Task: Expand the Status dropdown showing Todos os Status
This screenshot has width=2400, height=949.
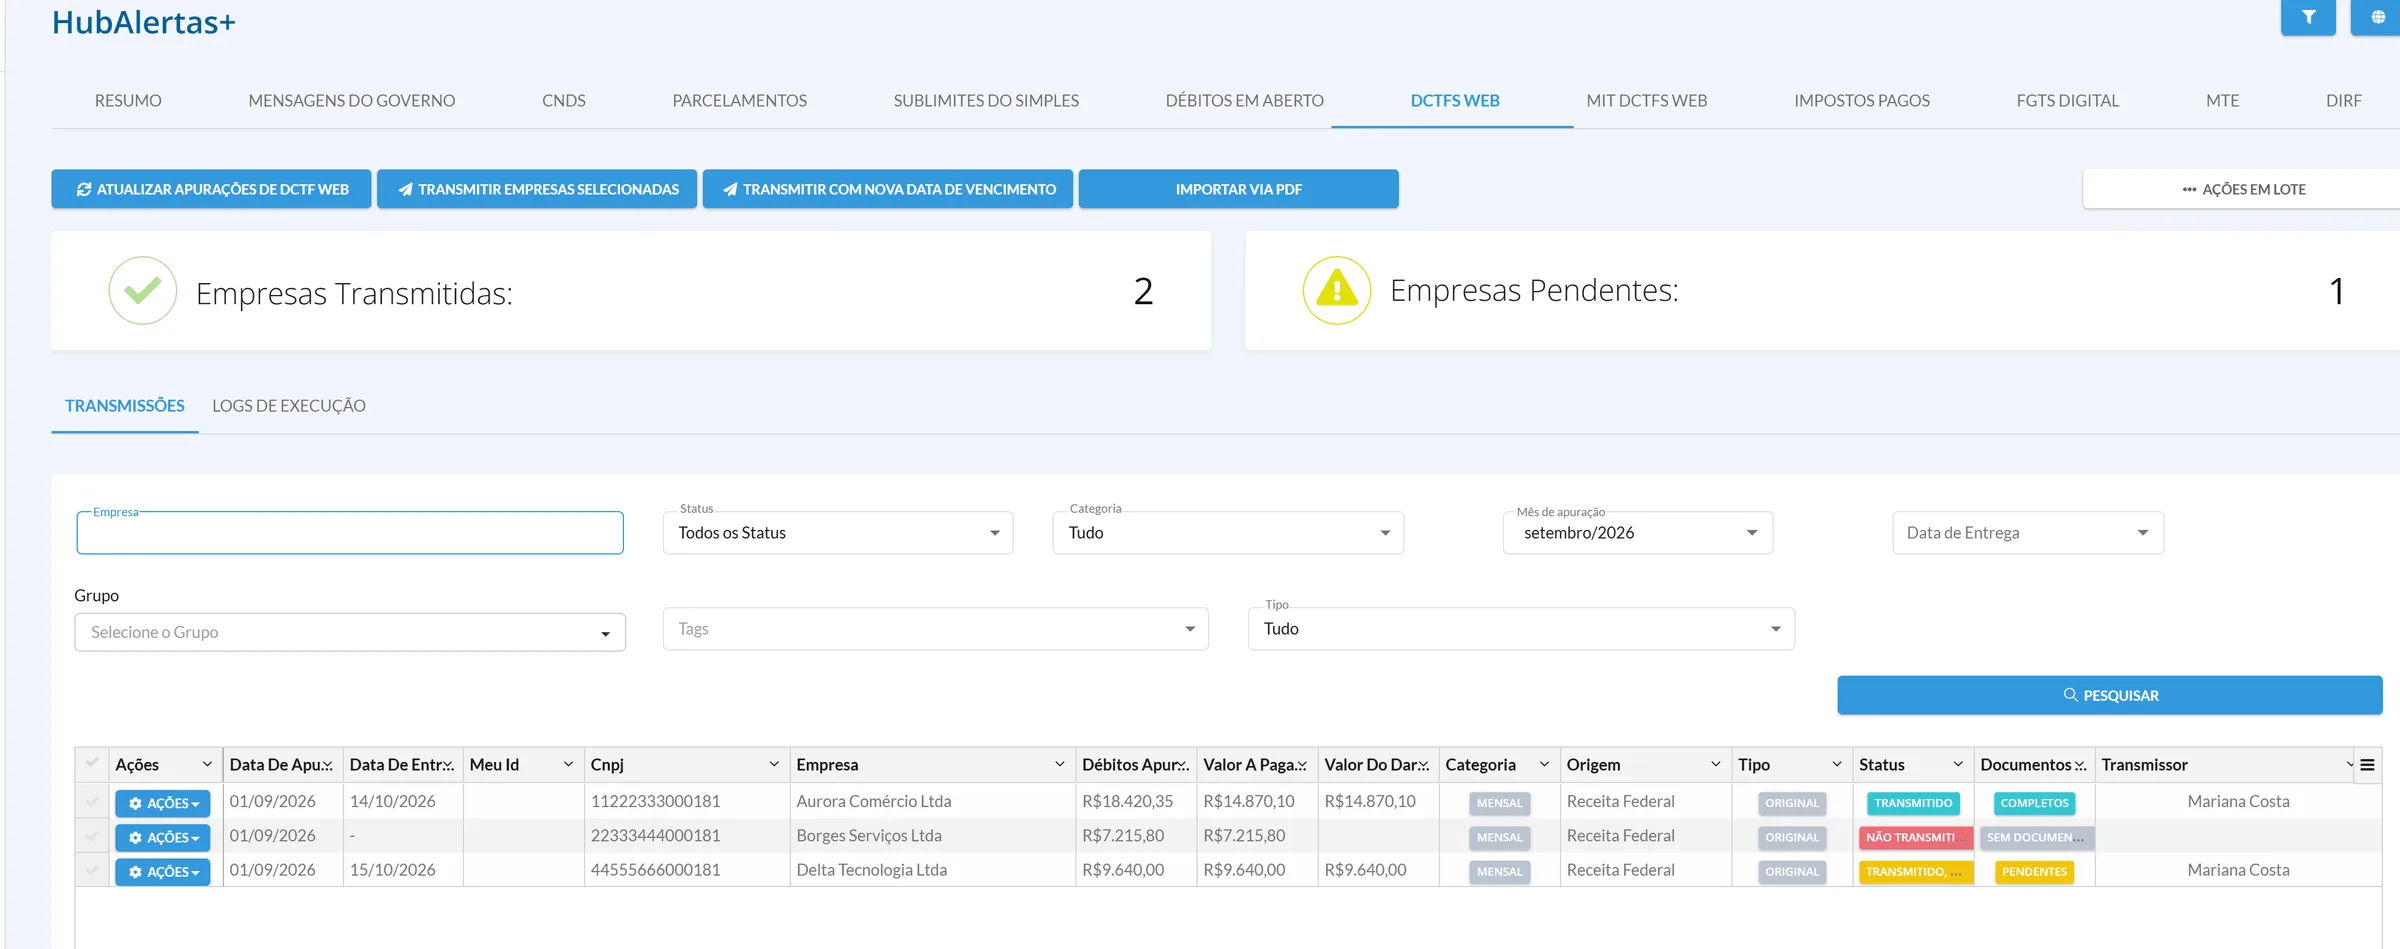Action: (x=838, y=533)
